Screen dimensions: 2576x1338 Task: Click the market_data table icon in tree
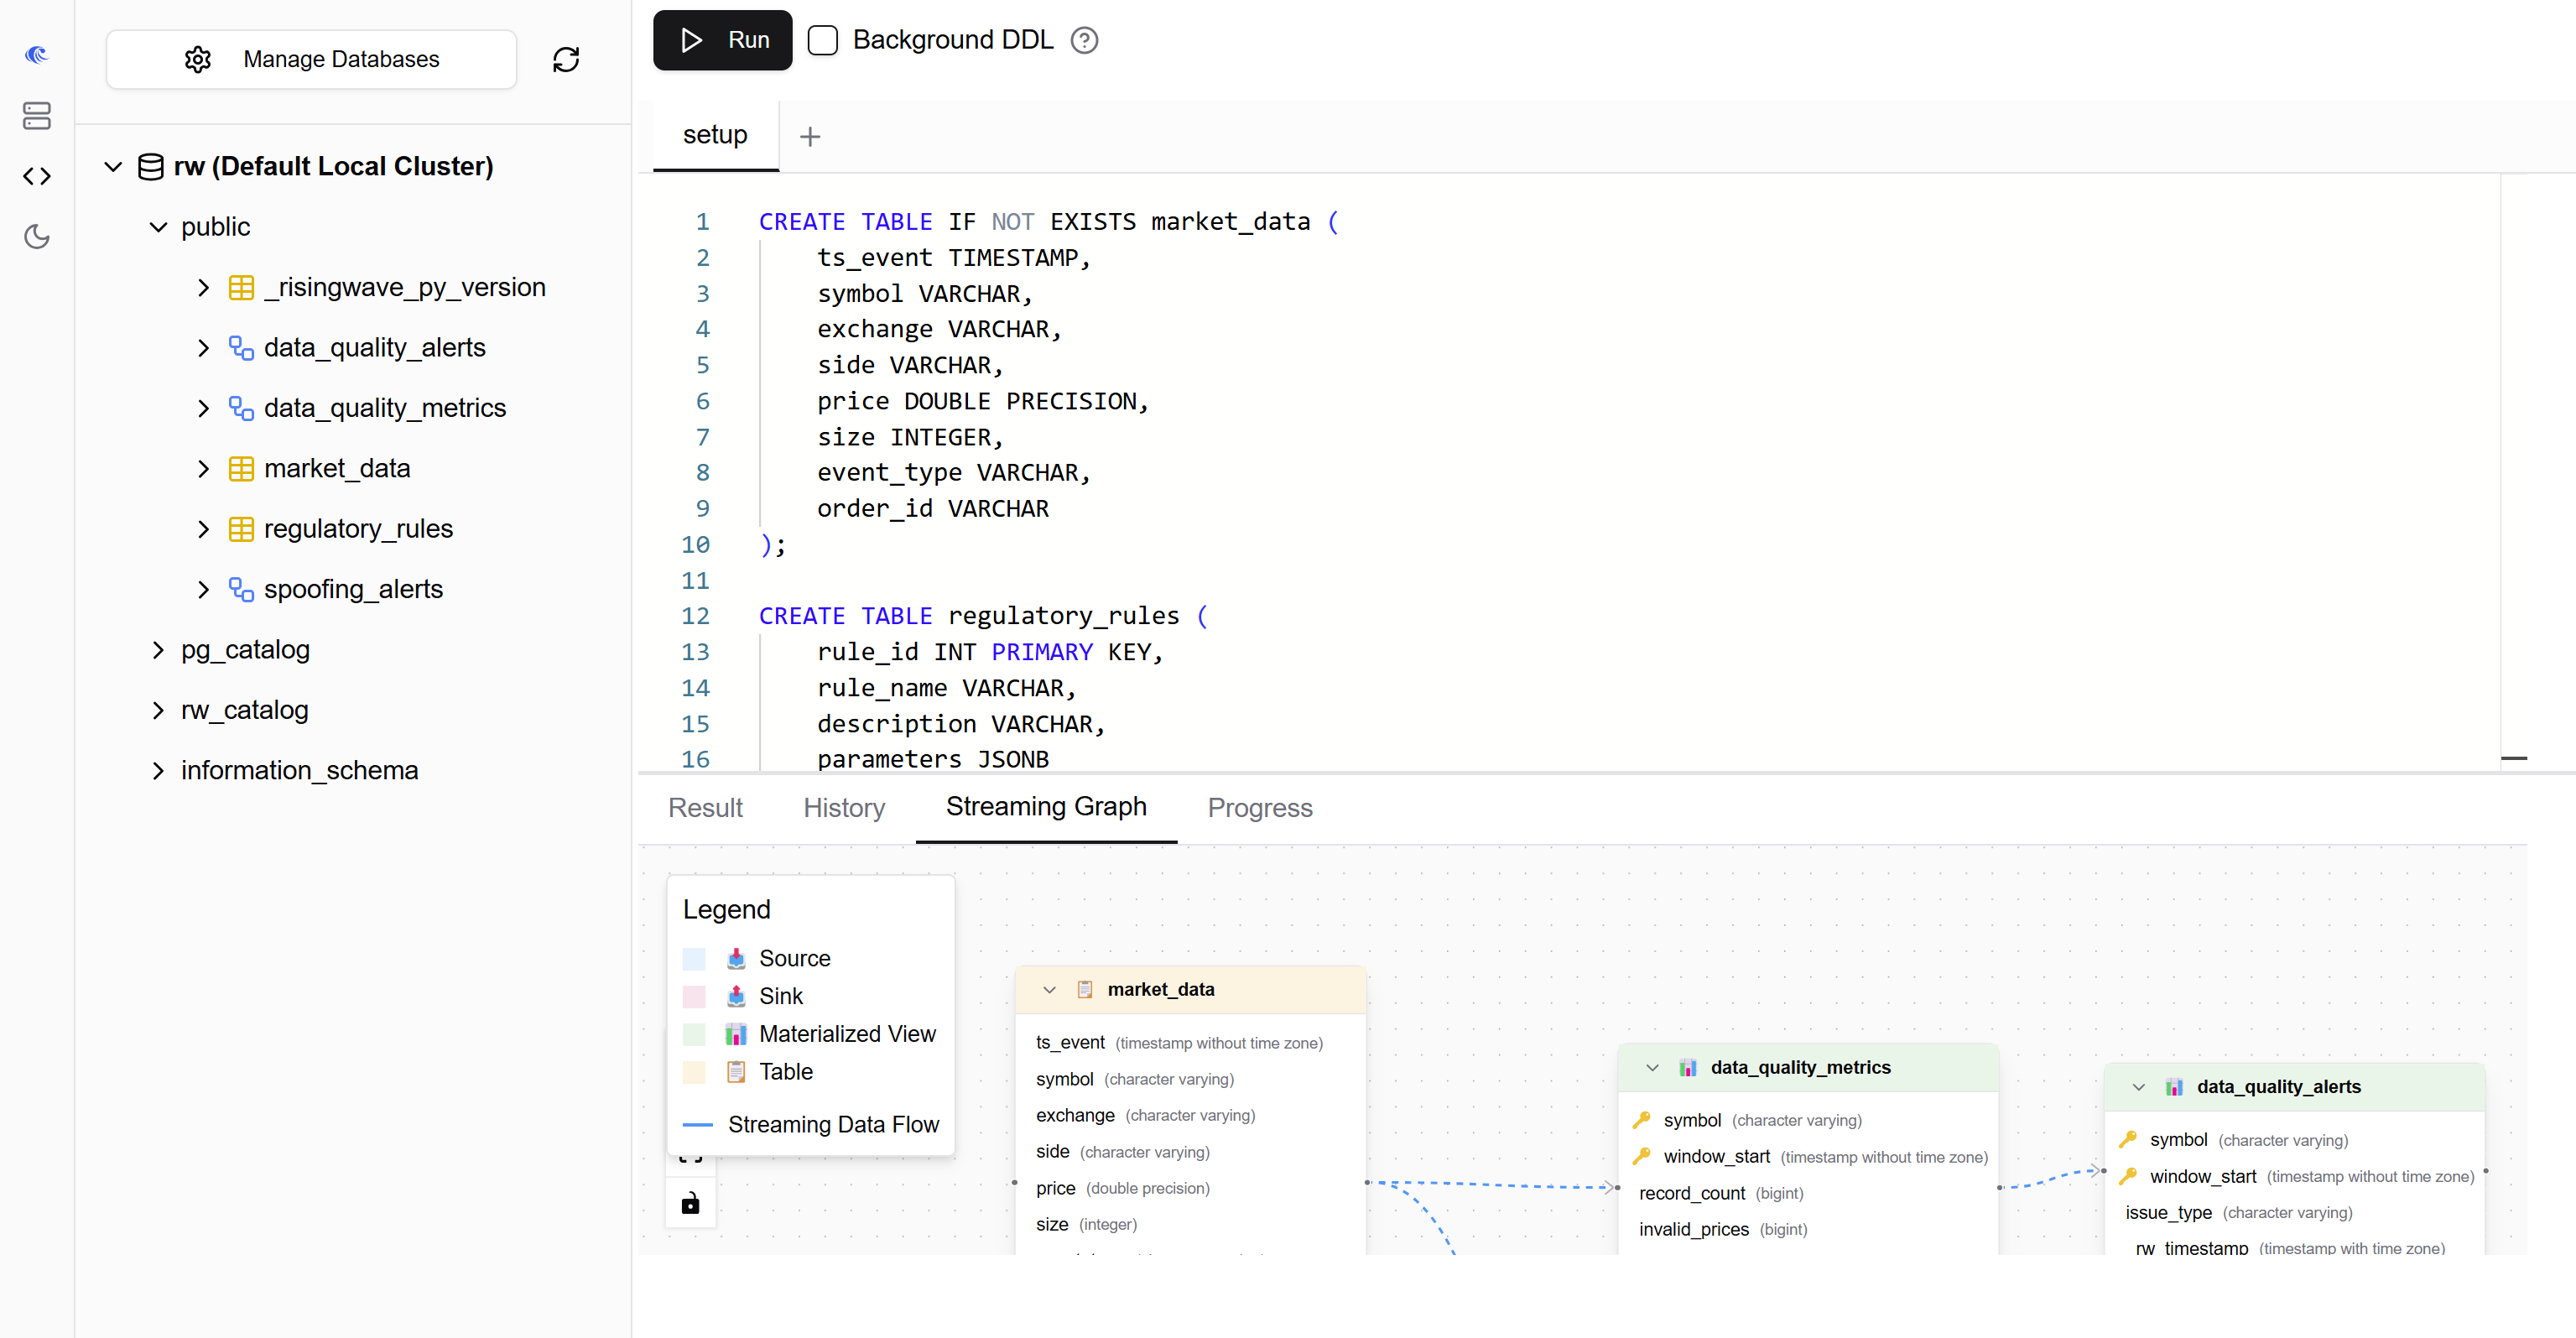coord(241,468)
